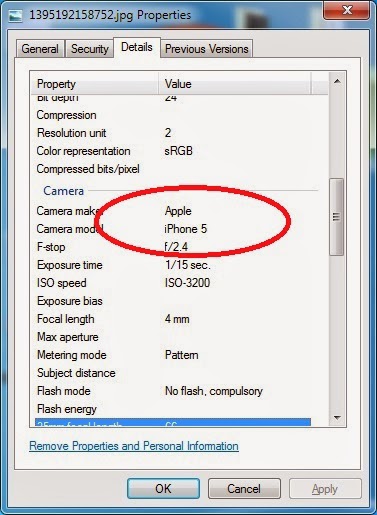Select the Focal length property
Viewport: 377px width, 515px height.
coord(66,319)
